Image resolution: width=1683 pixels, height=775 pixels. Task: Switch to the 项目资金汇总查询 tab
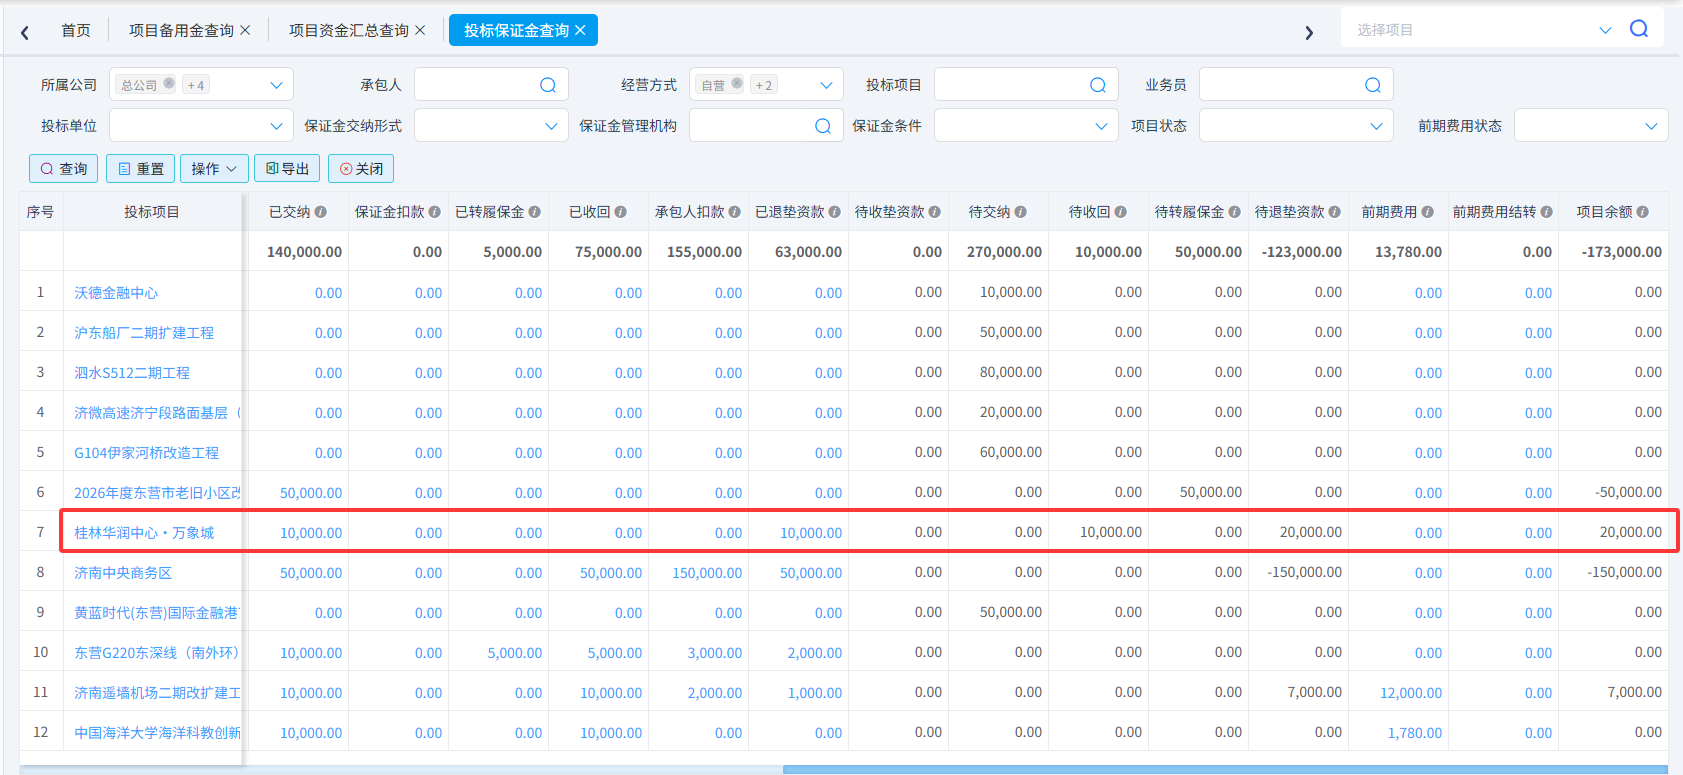coord(349,31)
